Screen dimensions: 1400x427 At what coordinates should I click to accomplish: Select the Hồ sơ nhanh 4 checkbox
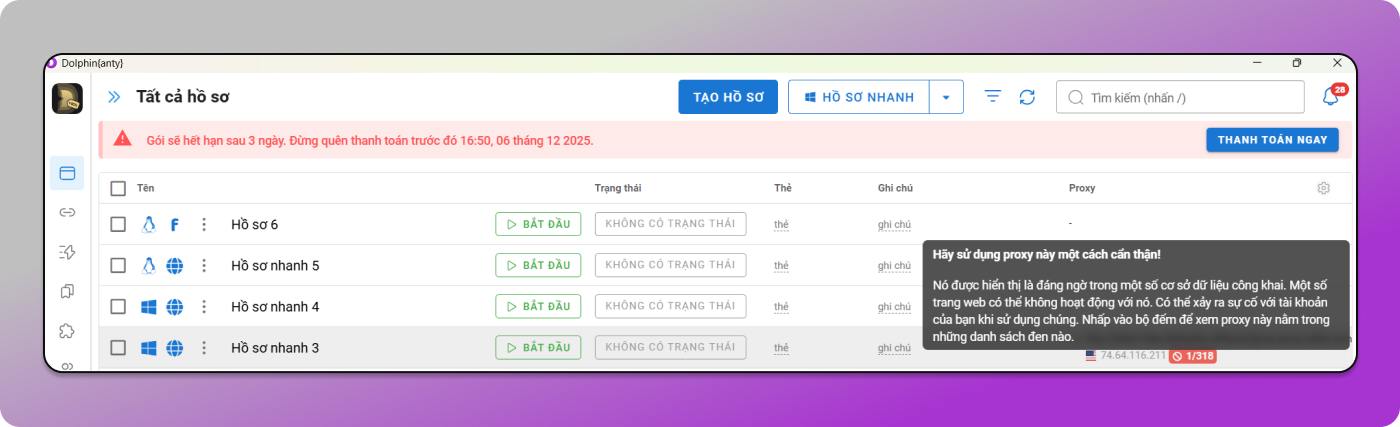pyautogui.click(x=118, y=307)
